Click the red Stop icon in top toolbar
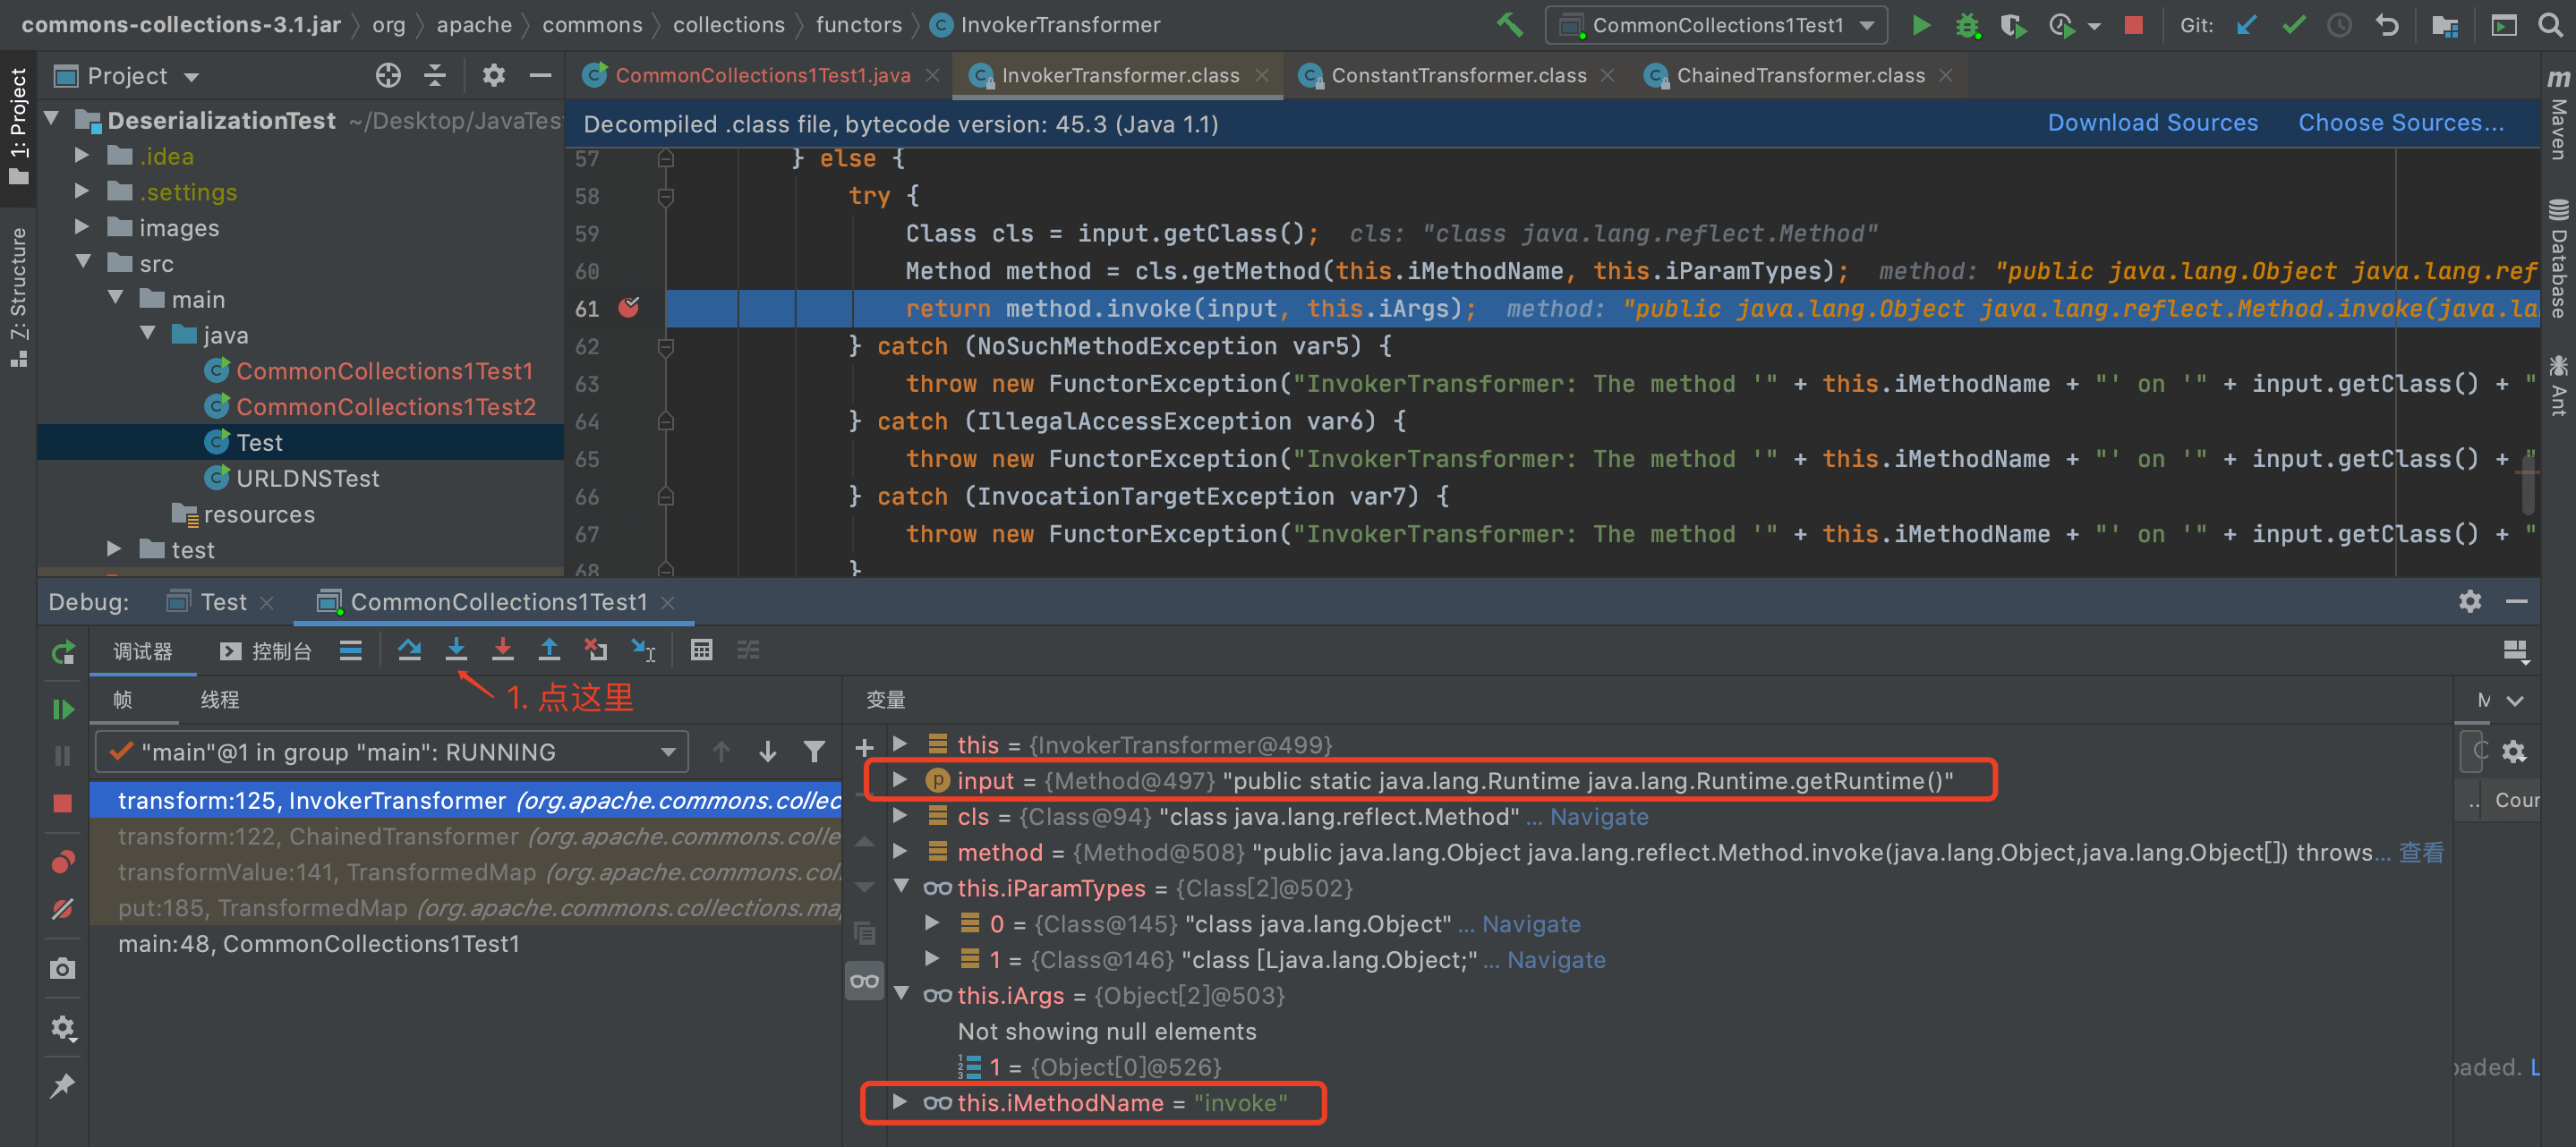Image resolution: width=2576 pixels, height=1147 pixels. pos(2133,25)
